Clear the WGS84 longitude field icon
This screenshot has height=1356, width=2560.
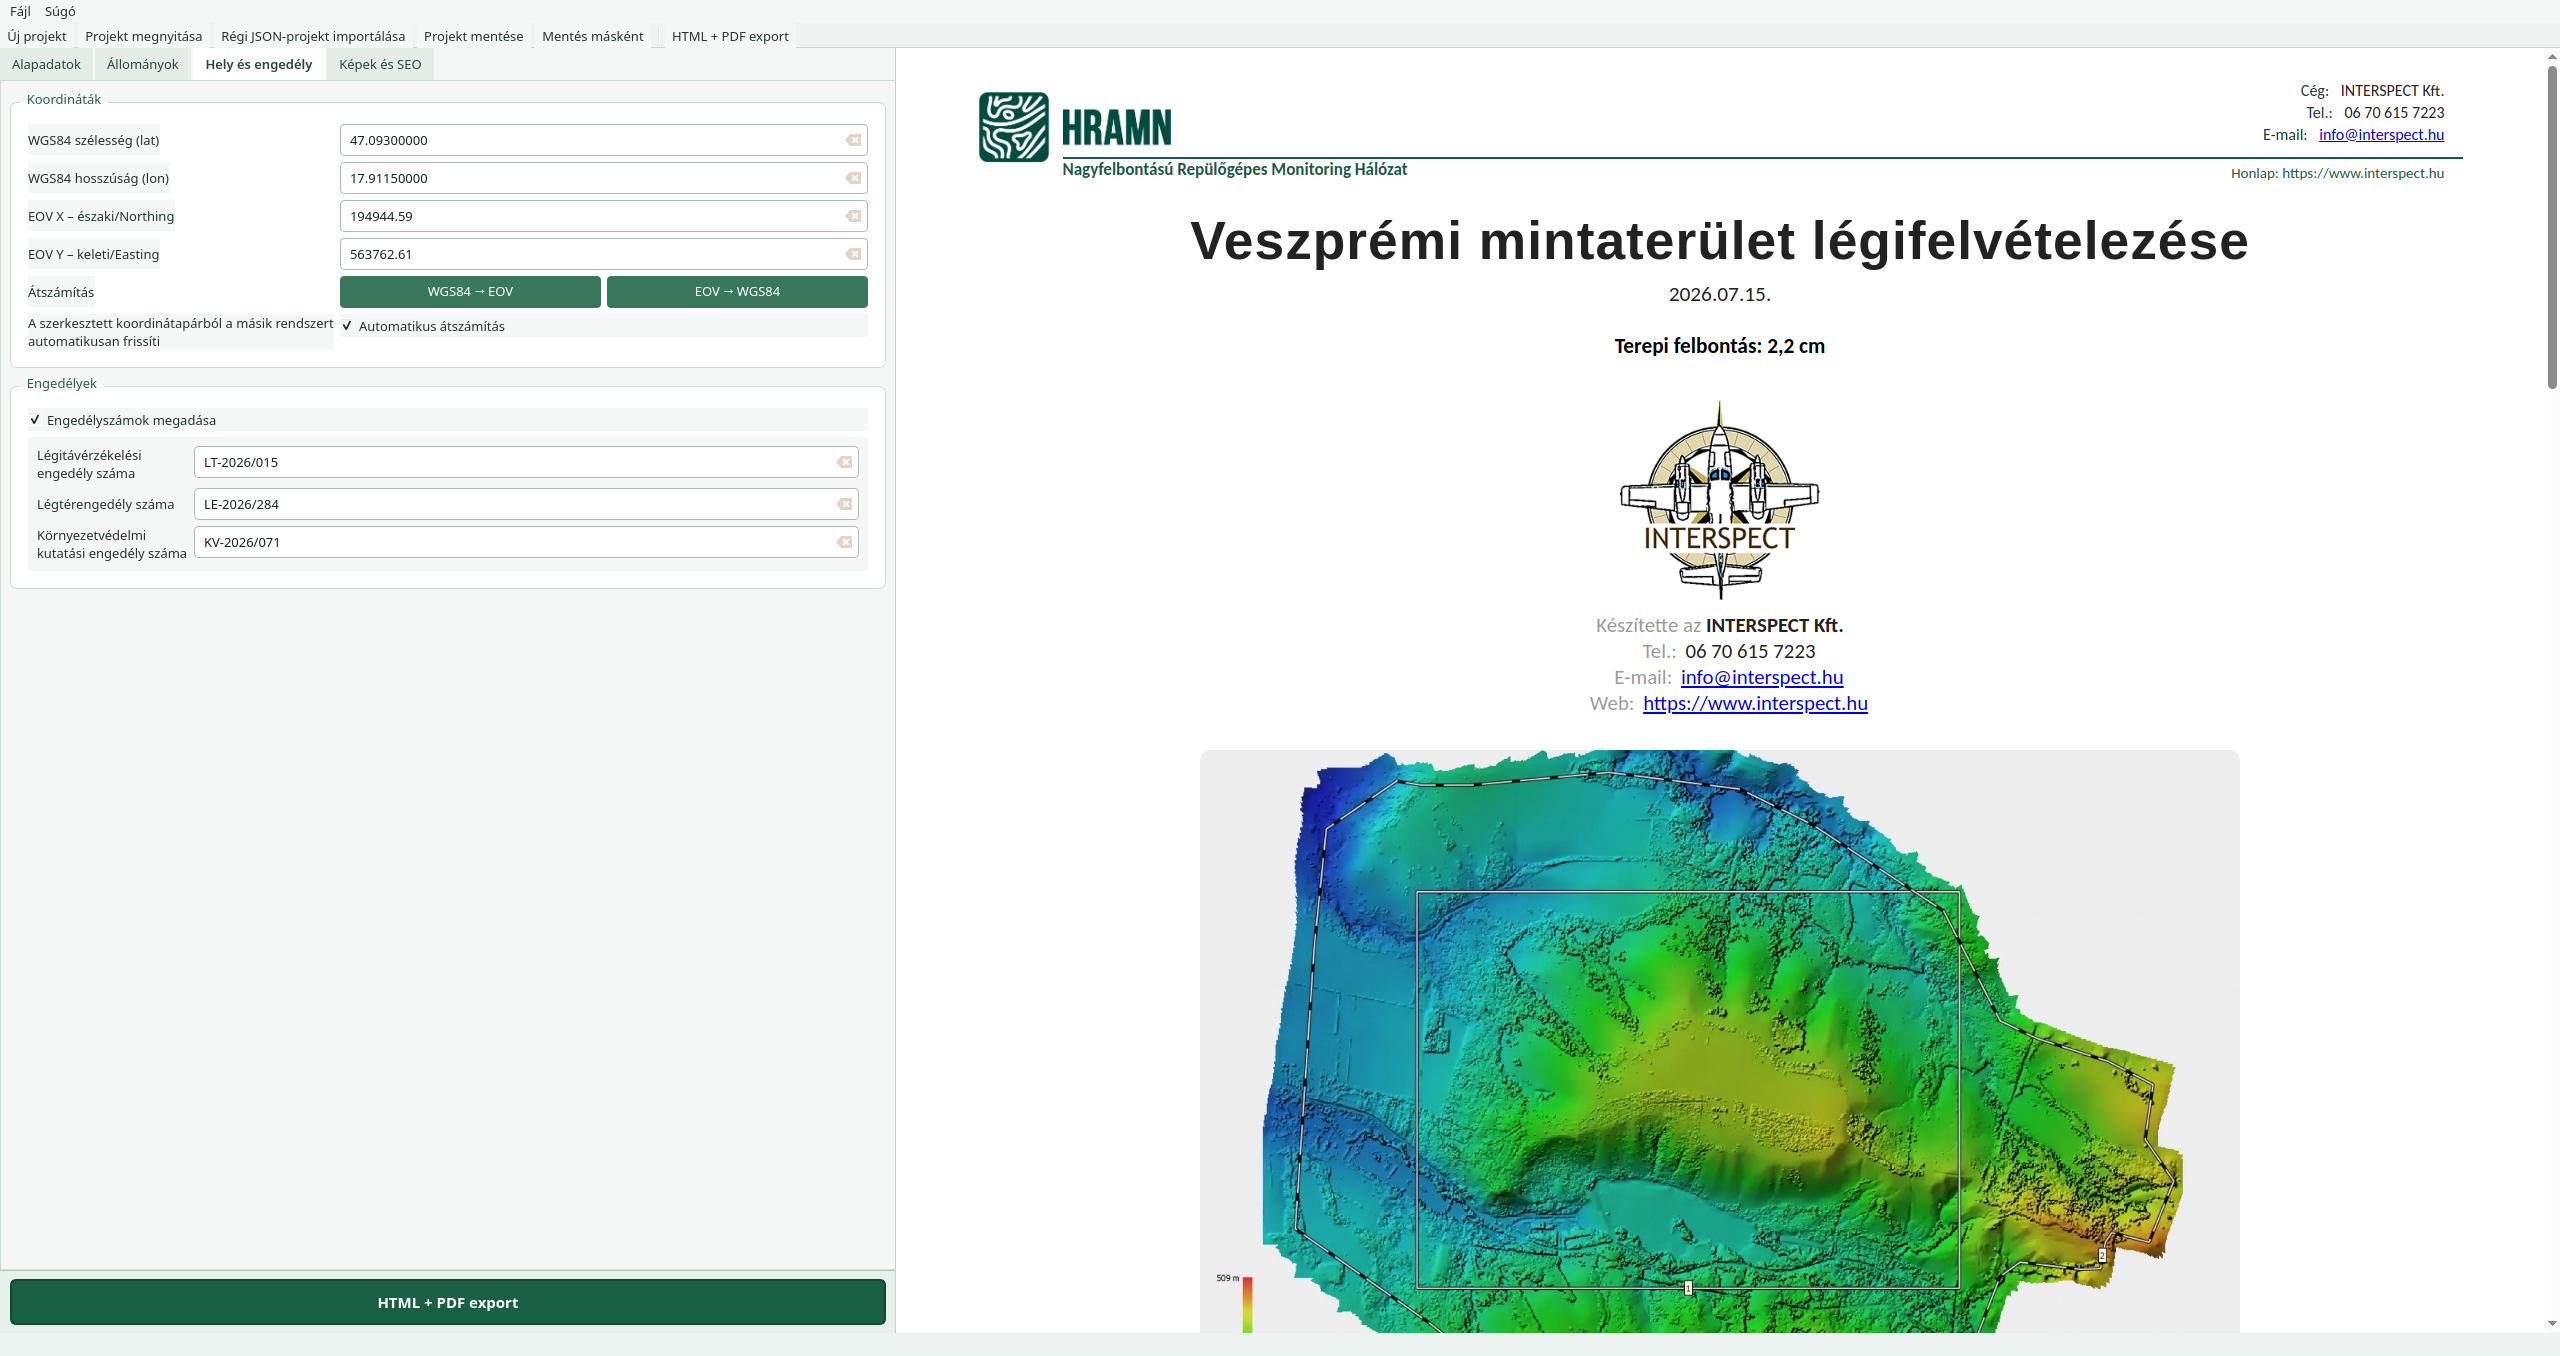coord(853,178)
